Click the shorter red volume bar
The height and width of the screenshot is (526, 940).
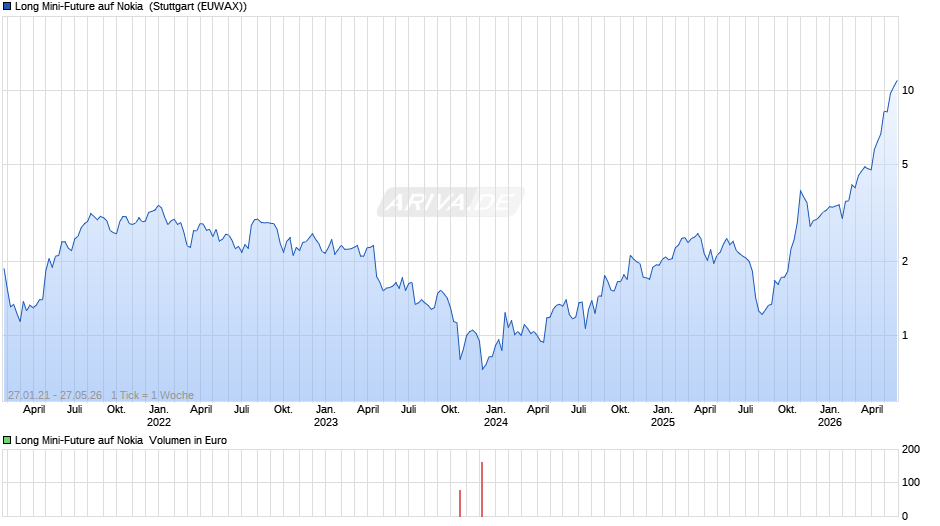pos(460,503)
